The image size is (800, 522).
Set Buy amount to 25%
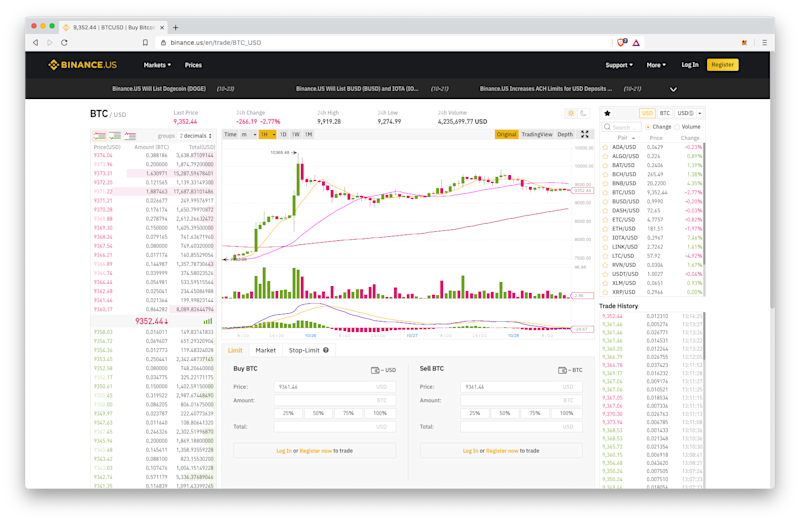[288, 413]
